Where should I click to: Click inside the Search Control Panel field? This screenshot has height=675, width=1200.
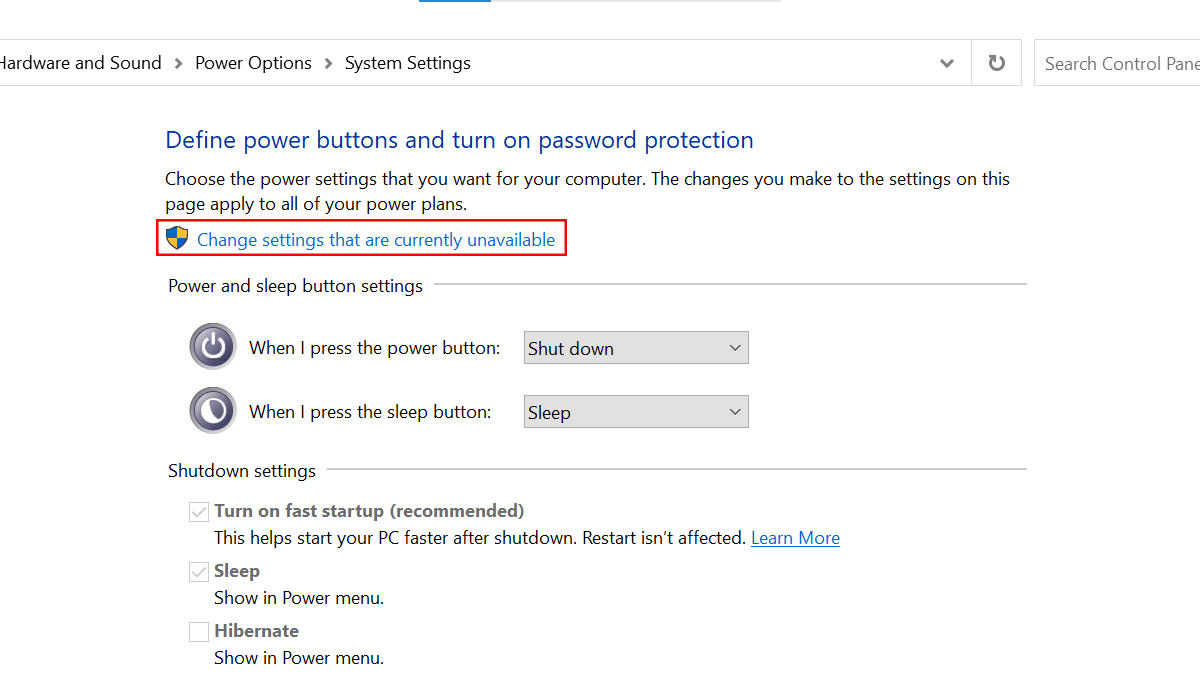point(1120,62)
